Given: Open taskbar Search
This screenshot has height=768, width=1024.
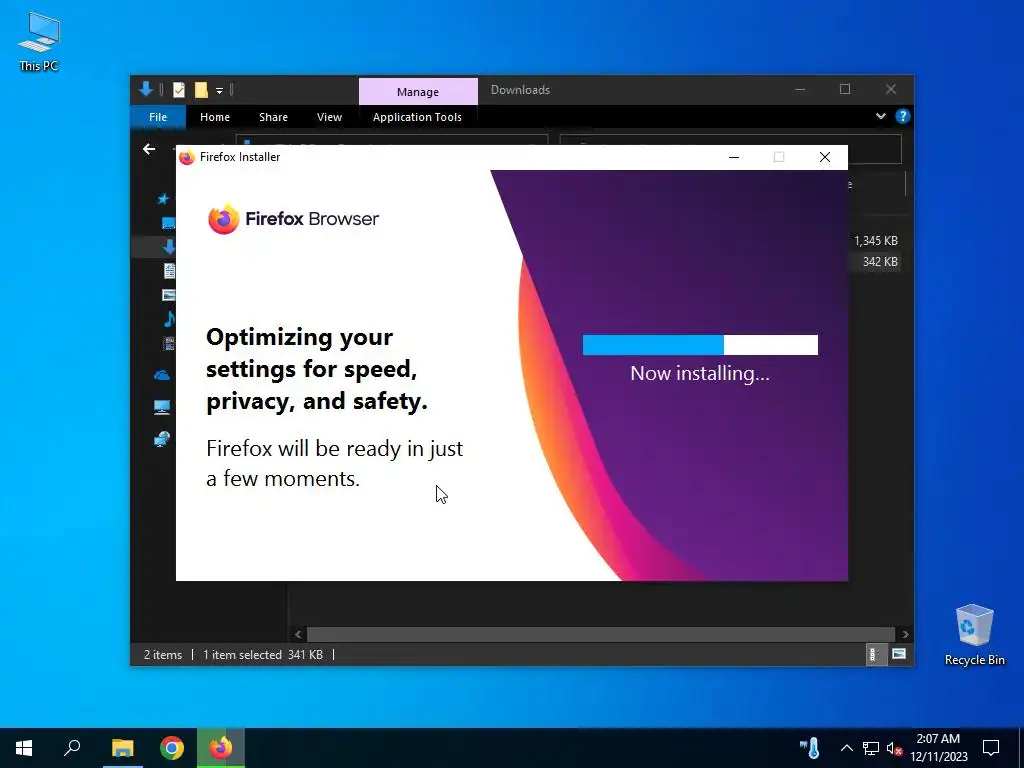Looking at the screenshot, I should coord(72,748).
